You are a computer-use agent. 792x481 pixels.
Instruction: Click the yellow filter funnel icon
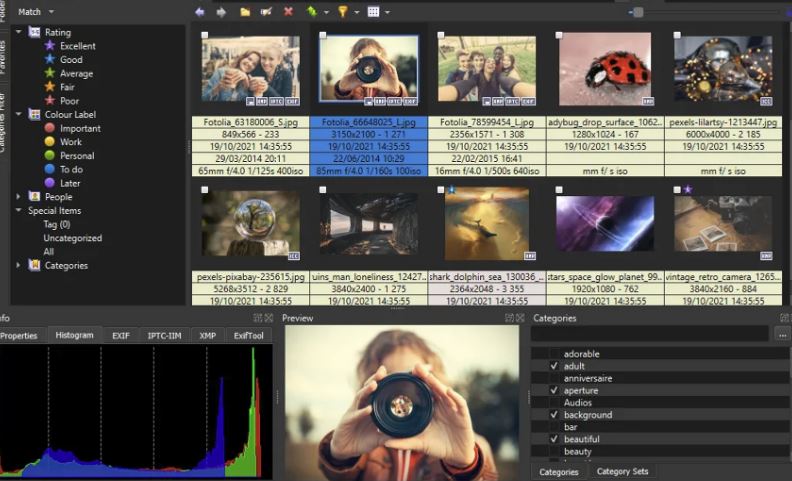342,12
